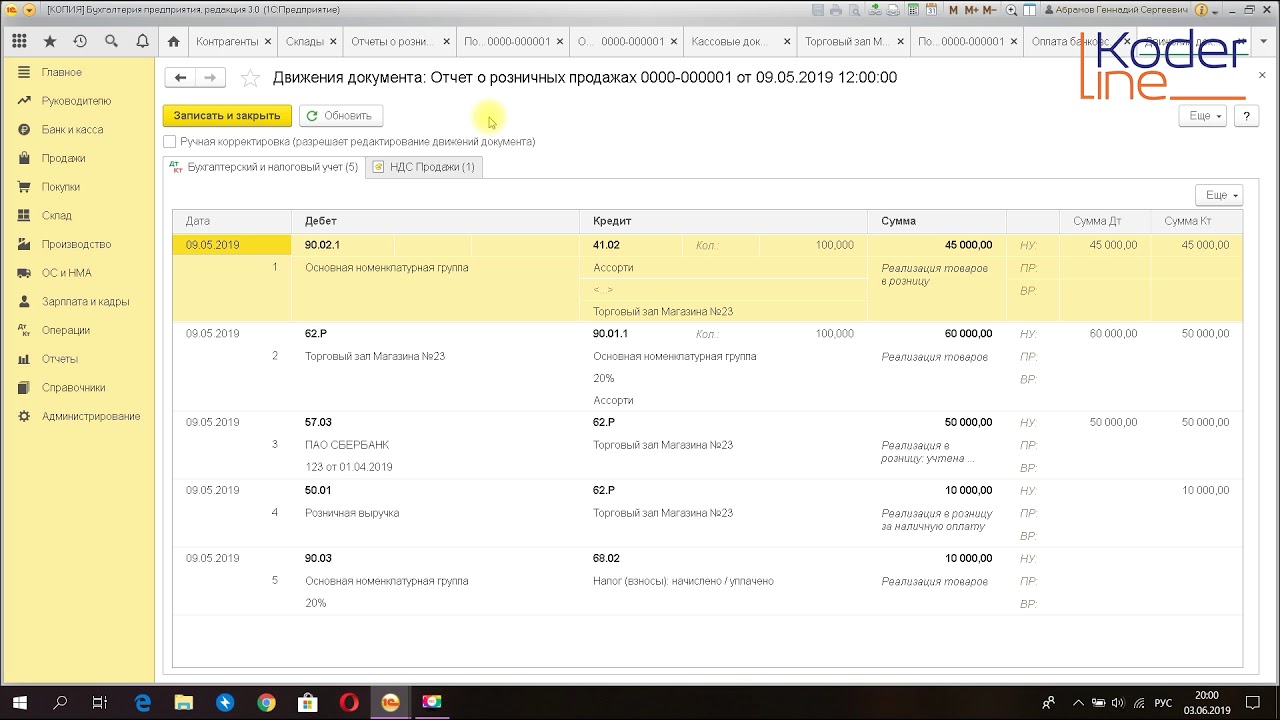Image resolution: width=1280 pixels, height=720 pixels.
Task: Select the Бухгалтерский и налоговый учет tab
Action: [263, 167]
